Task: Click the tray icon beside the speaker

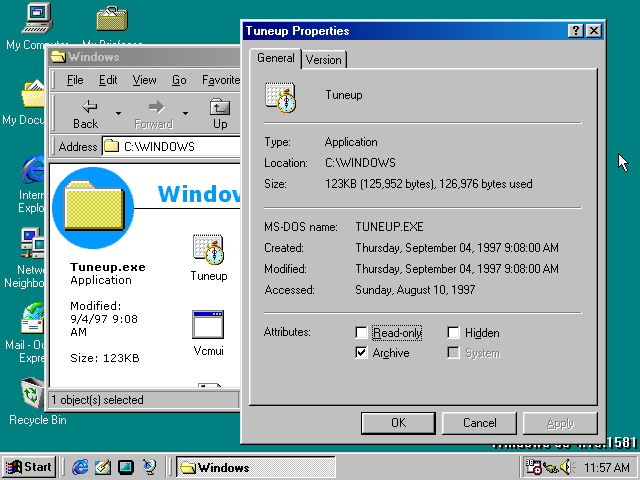Action: coord(550,467)
